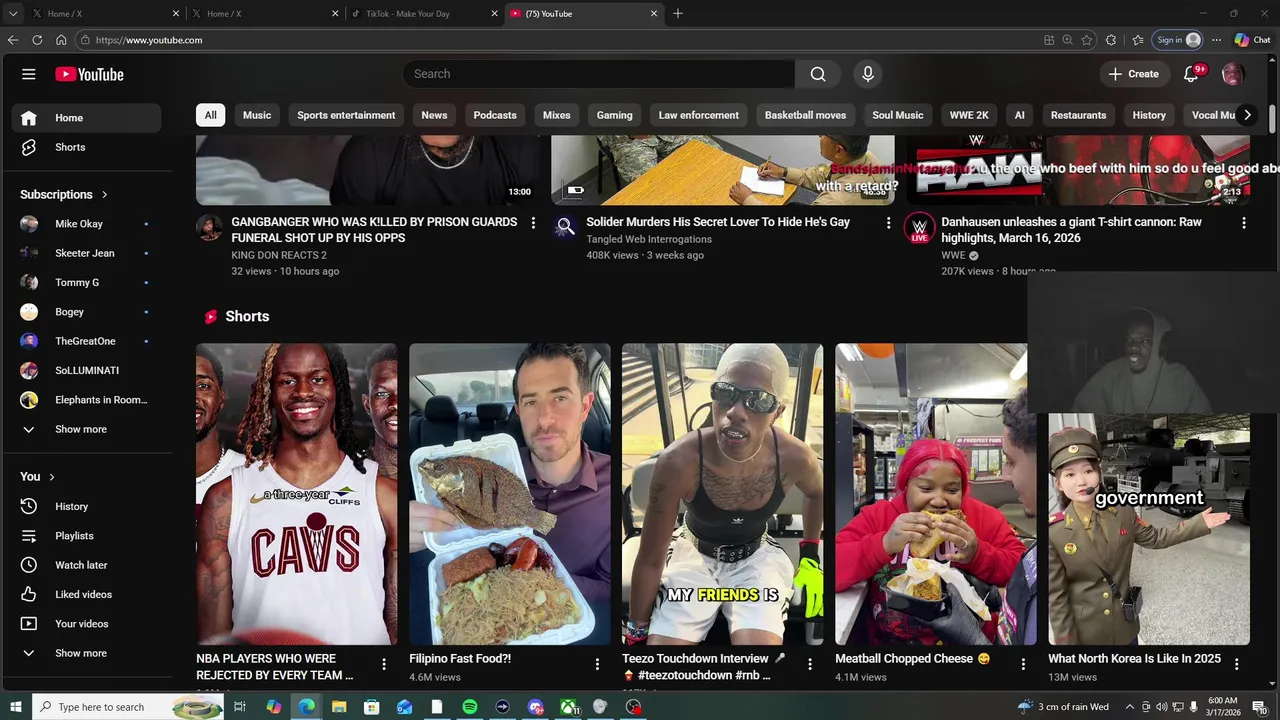Viewport: 1280px width, 720px height.
Task: Open the Windows Start menu
Action: pos(15,707)
